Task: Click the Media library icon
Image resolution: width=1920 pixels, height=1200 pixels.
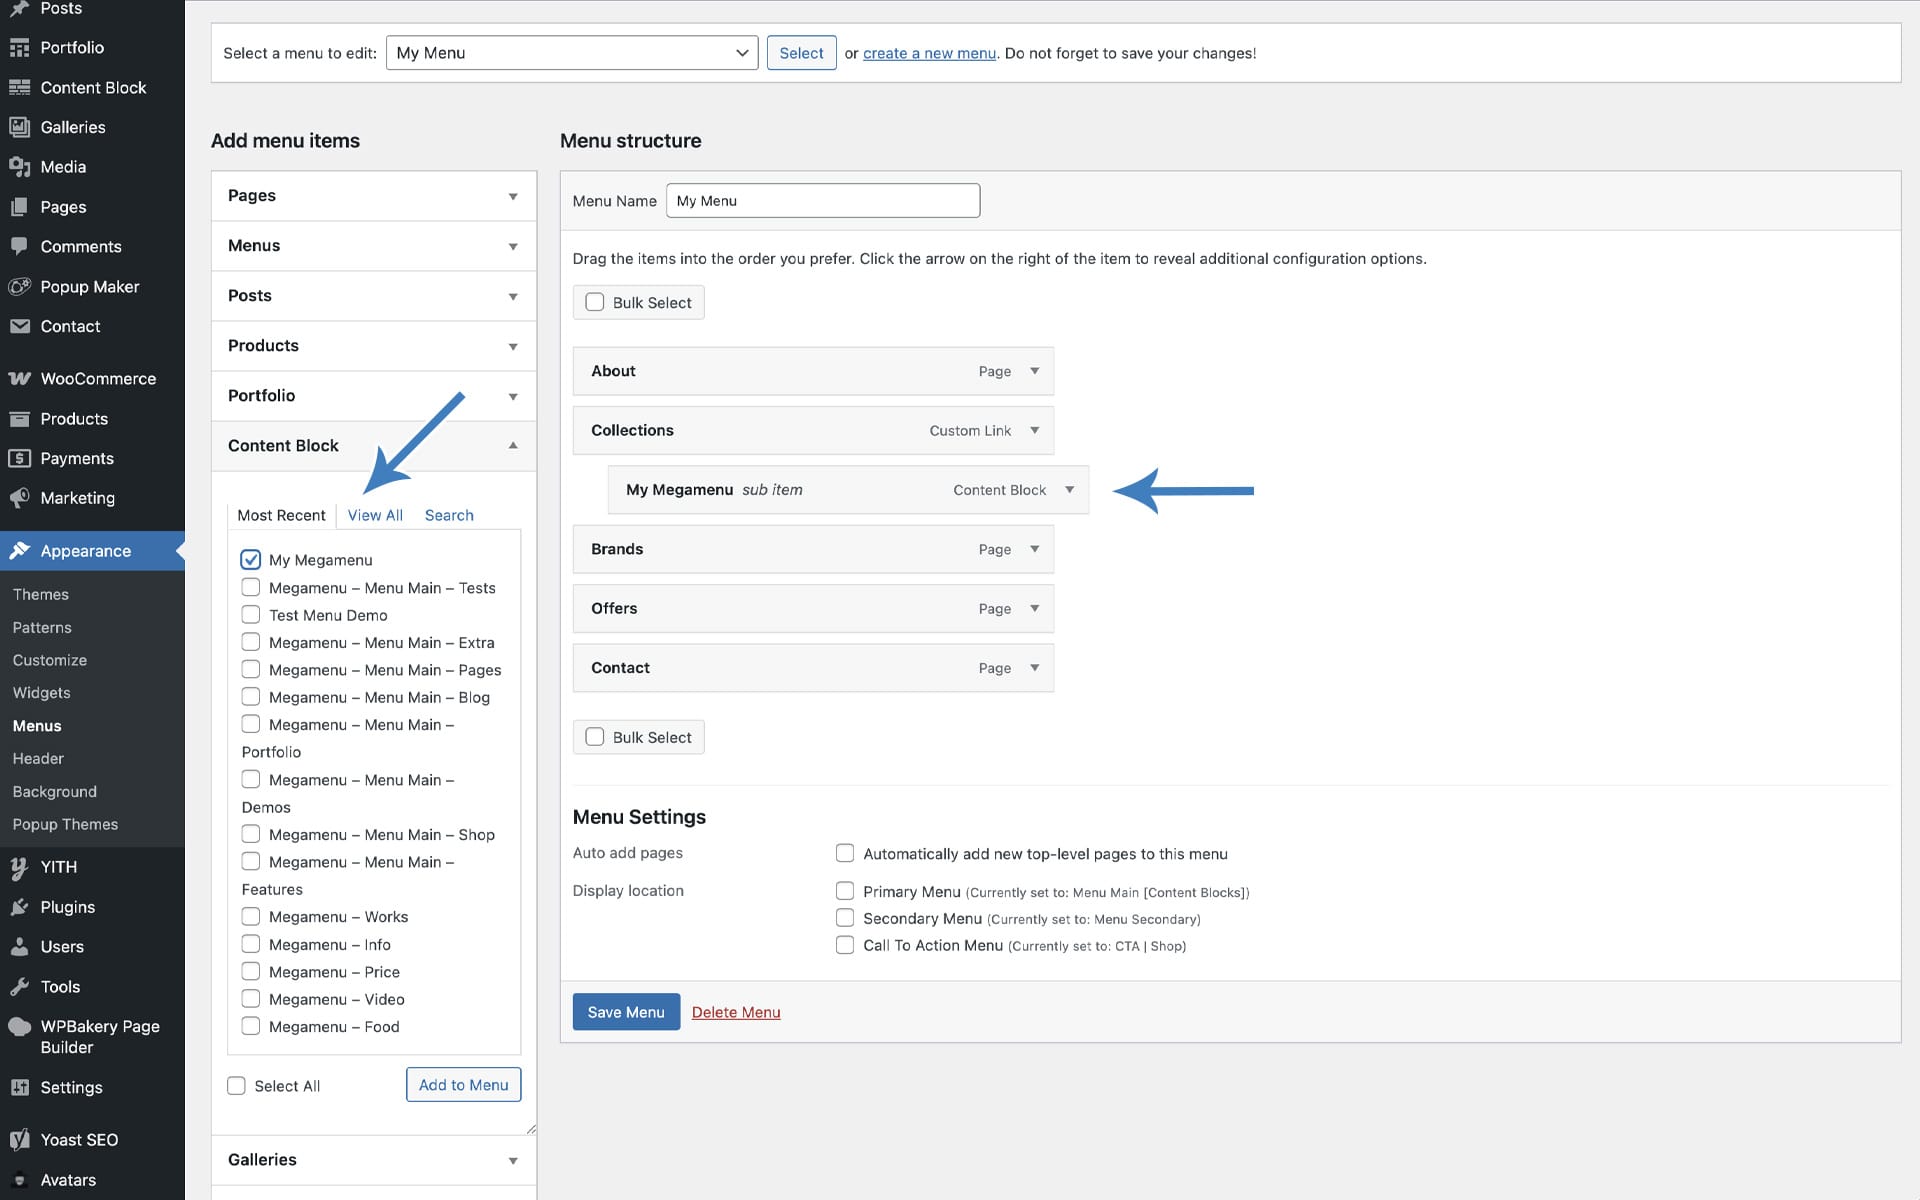Action: (x=19, y=167)
